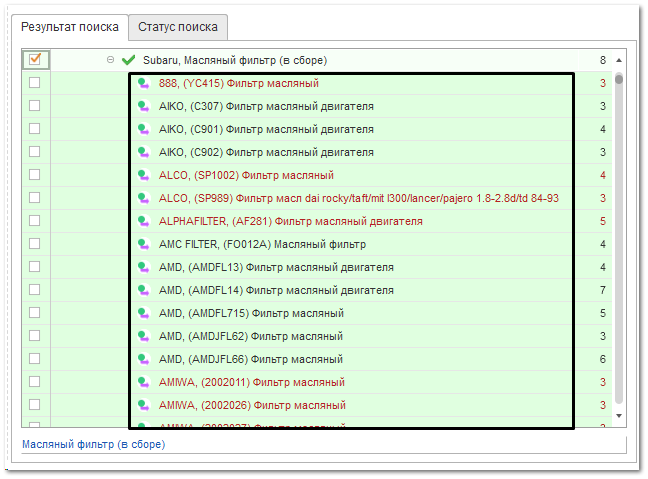
Task: Click the scrollbar down arrow
Action: click(x=619, y=416)
